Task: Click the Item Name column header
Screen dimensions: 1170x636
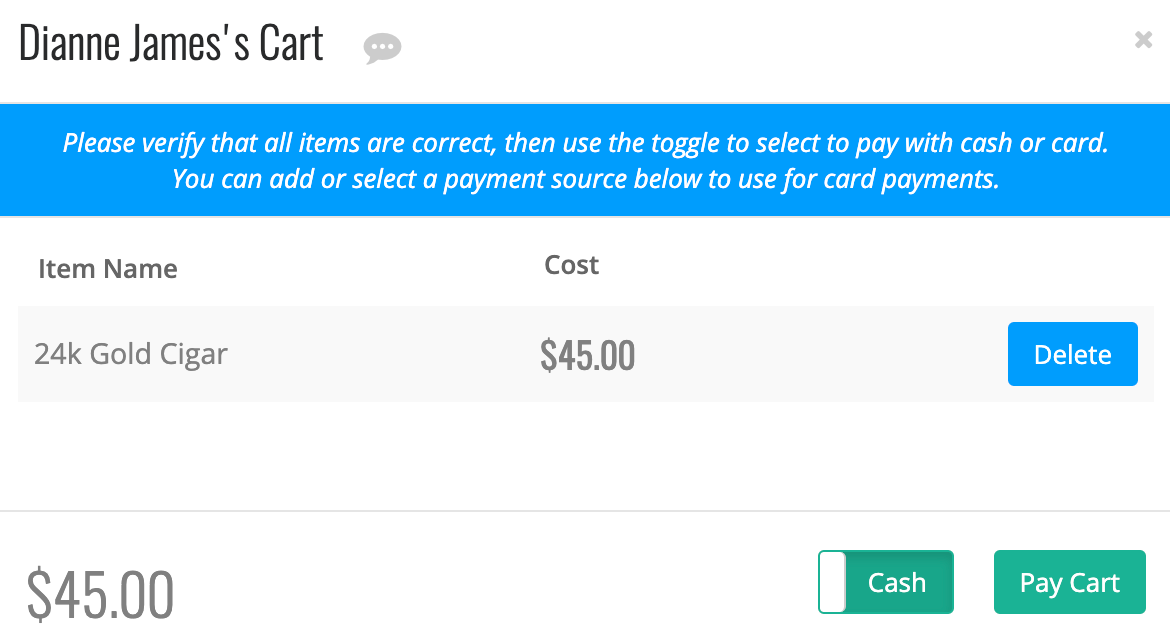Action: [x=107, y=269]
